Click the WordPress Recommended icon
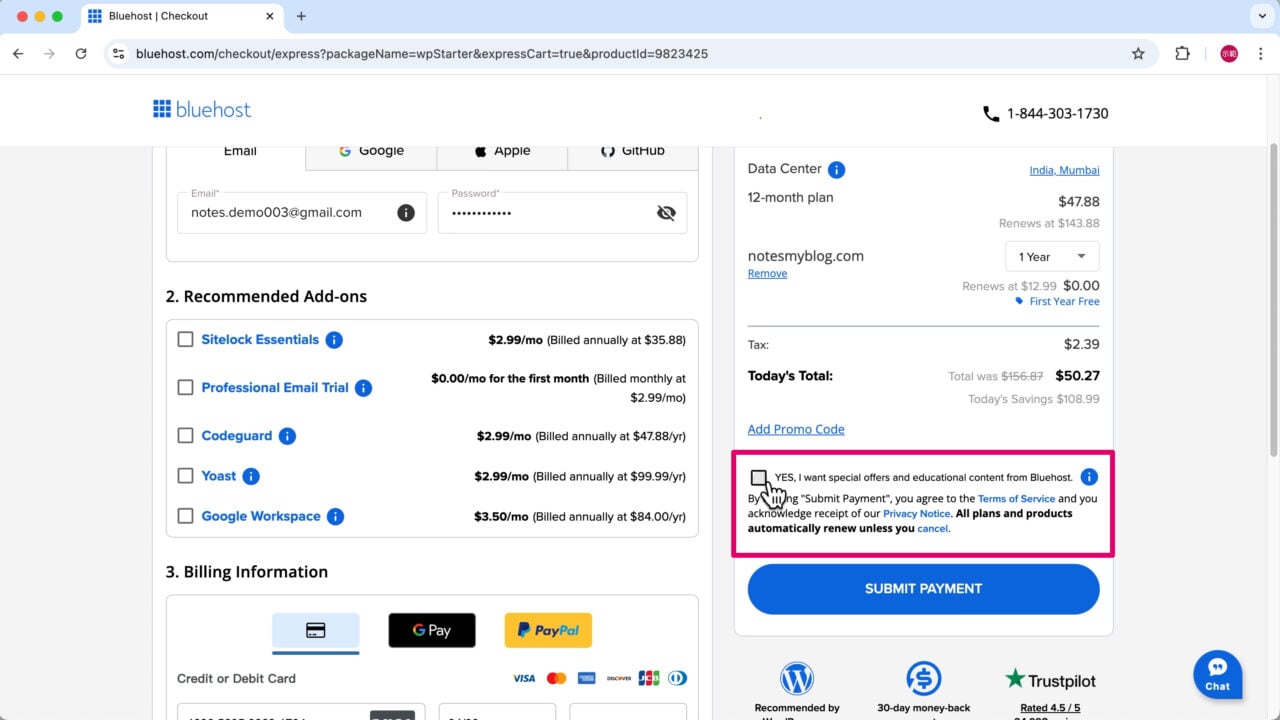 (x=797, y=678)
